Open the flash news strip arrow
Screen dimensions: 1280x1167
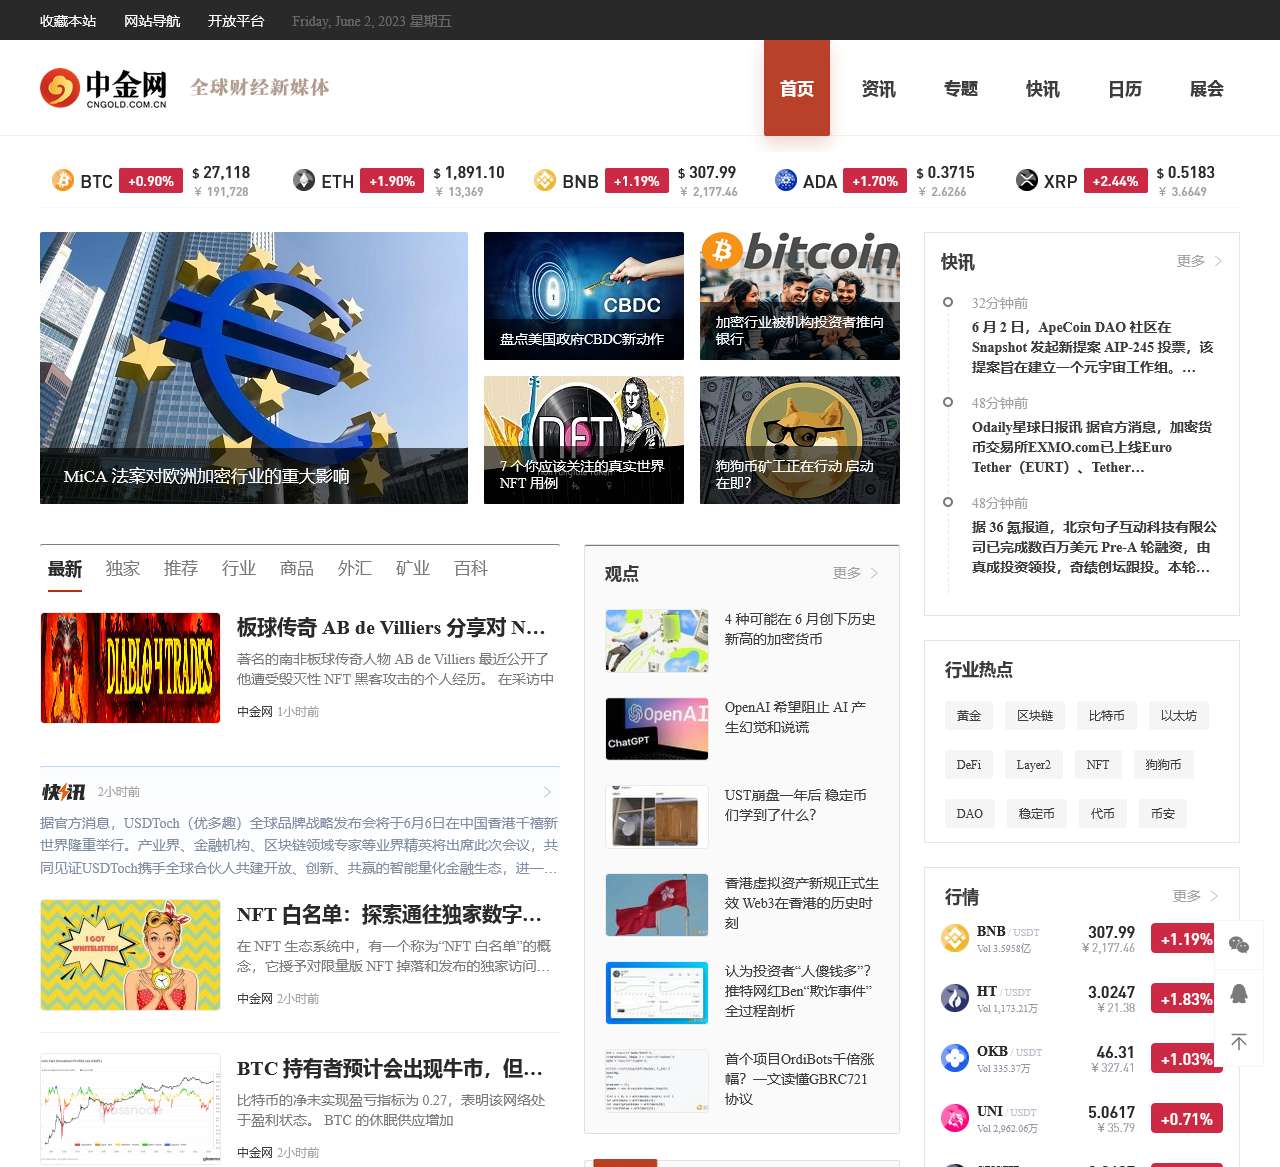click(x=547, y=792)
